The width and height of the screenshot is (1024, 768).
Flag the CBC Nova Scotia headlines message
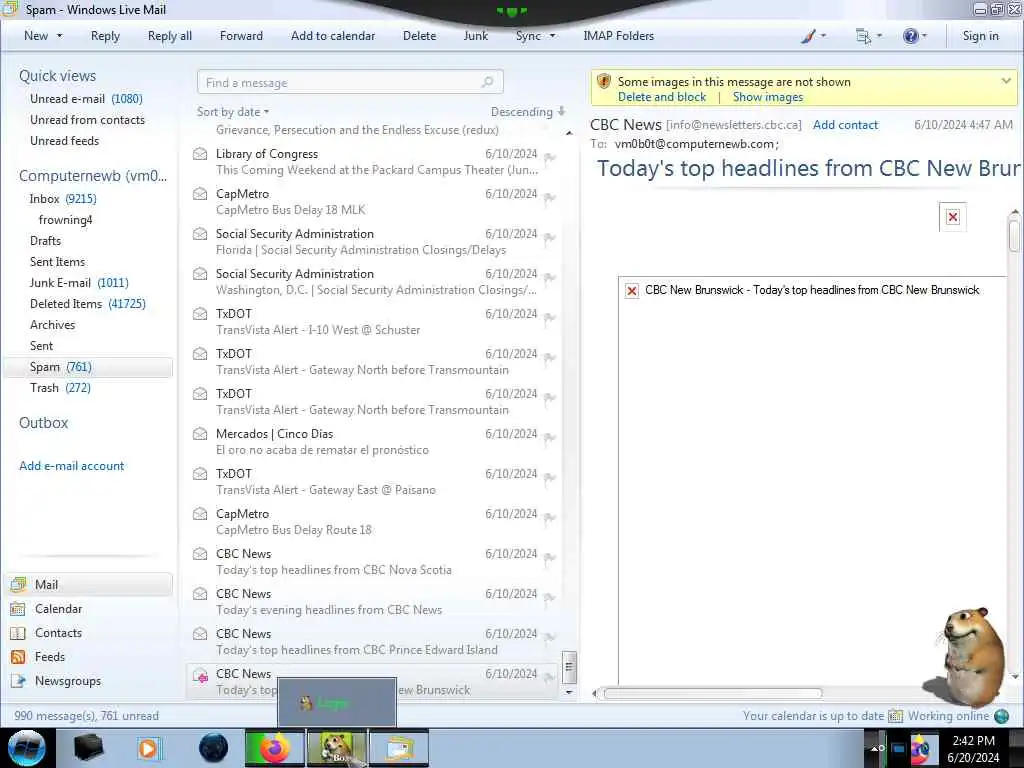click(x=550, y=558)
